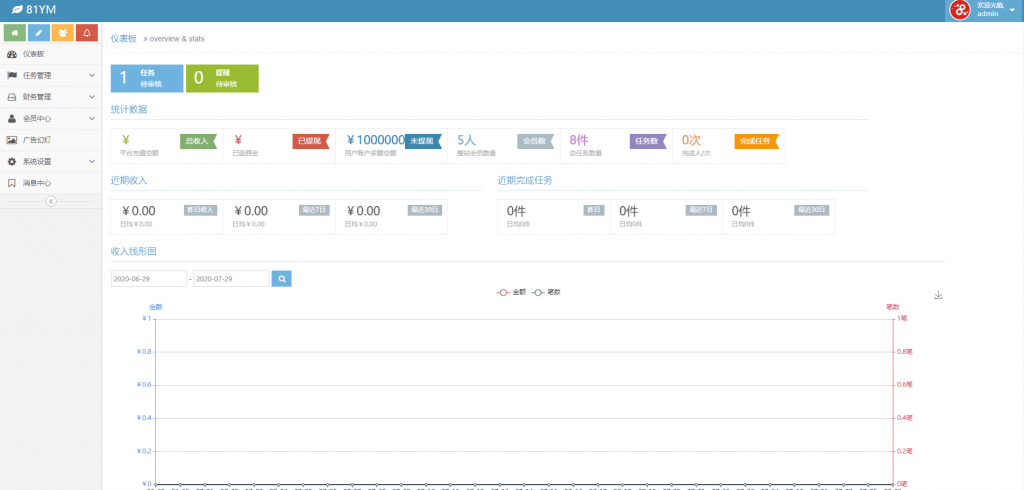1024x490 pixels.
Task: Click the green home shortcut icon
Action: click(x=14, y=33)
